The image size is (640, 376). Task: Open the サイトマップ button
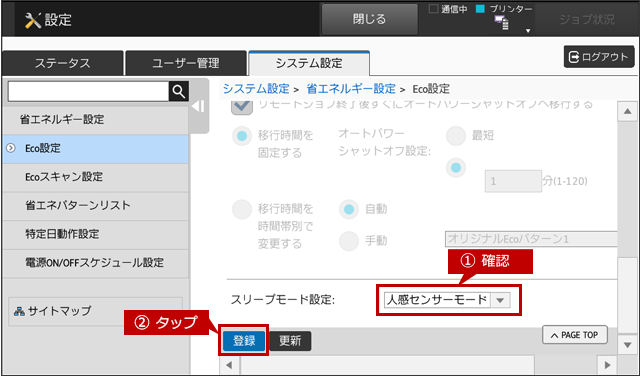pyautogui.click(x=96, y=311)
